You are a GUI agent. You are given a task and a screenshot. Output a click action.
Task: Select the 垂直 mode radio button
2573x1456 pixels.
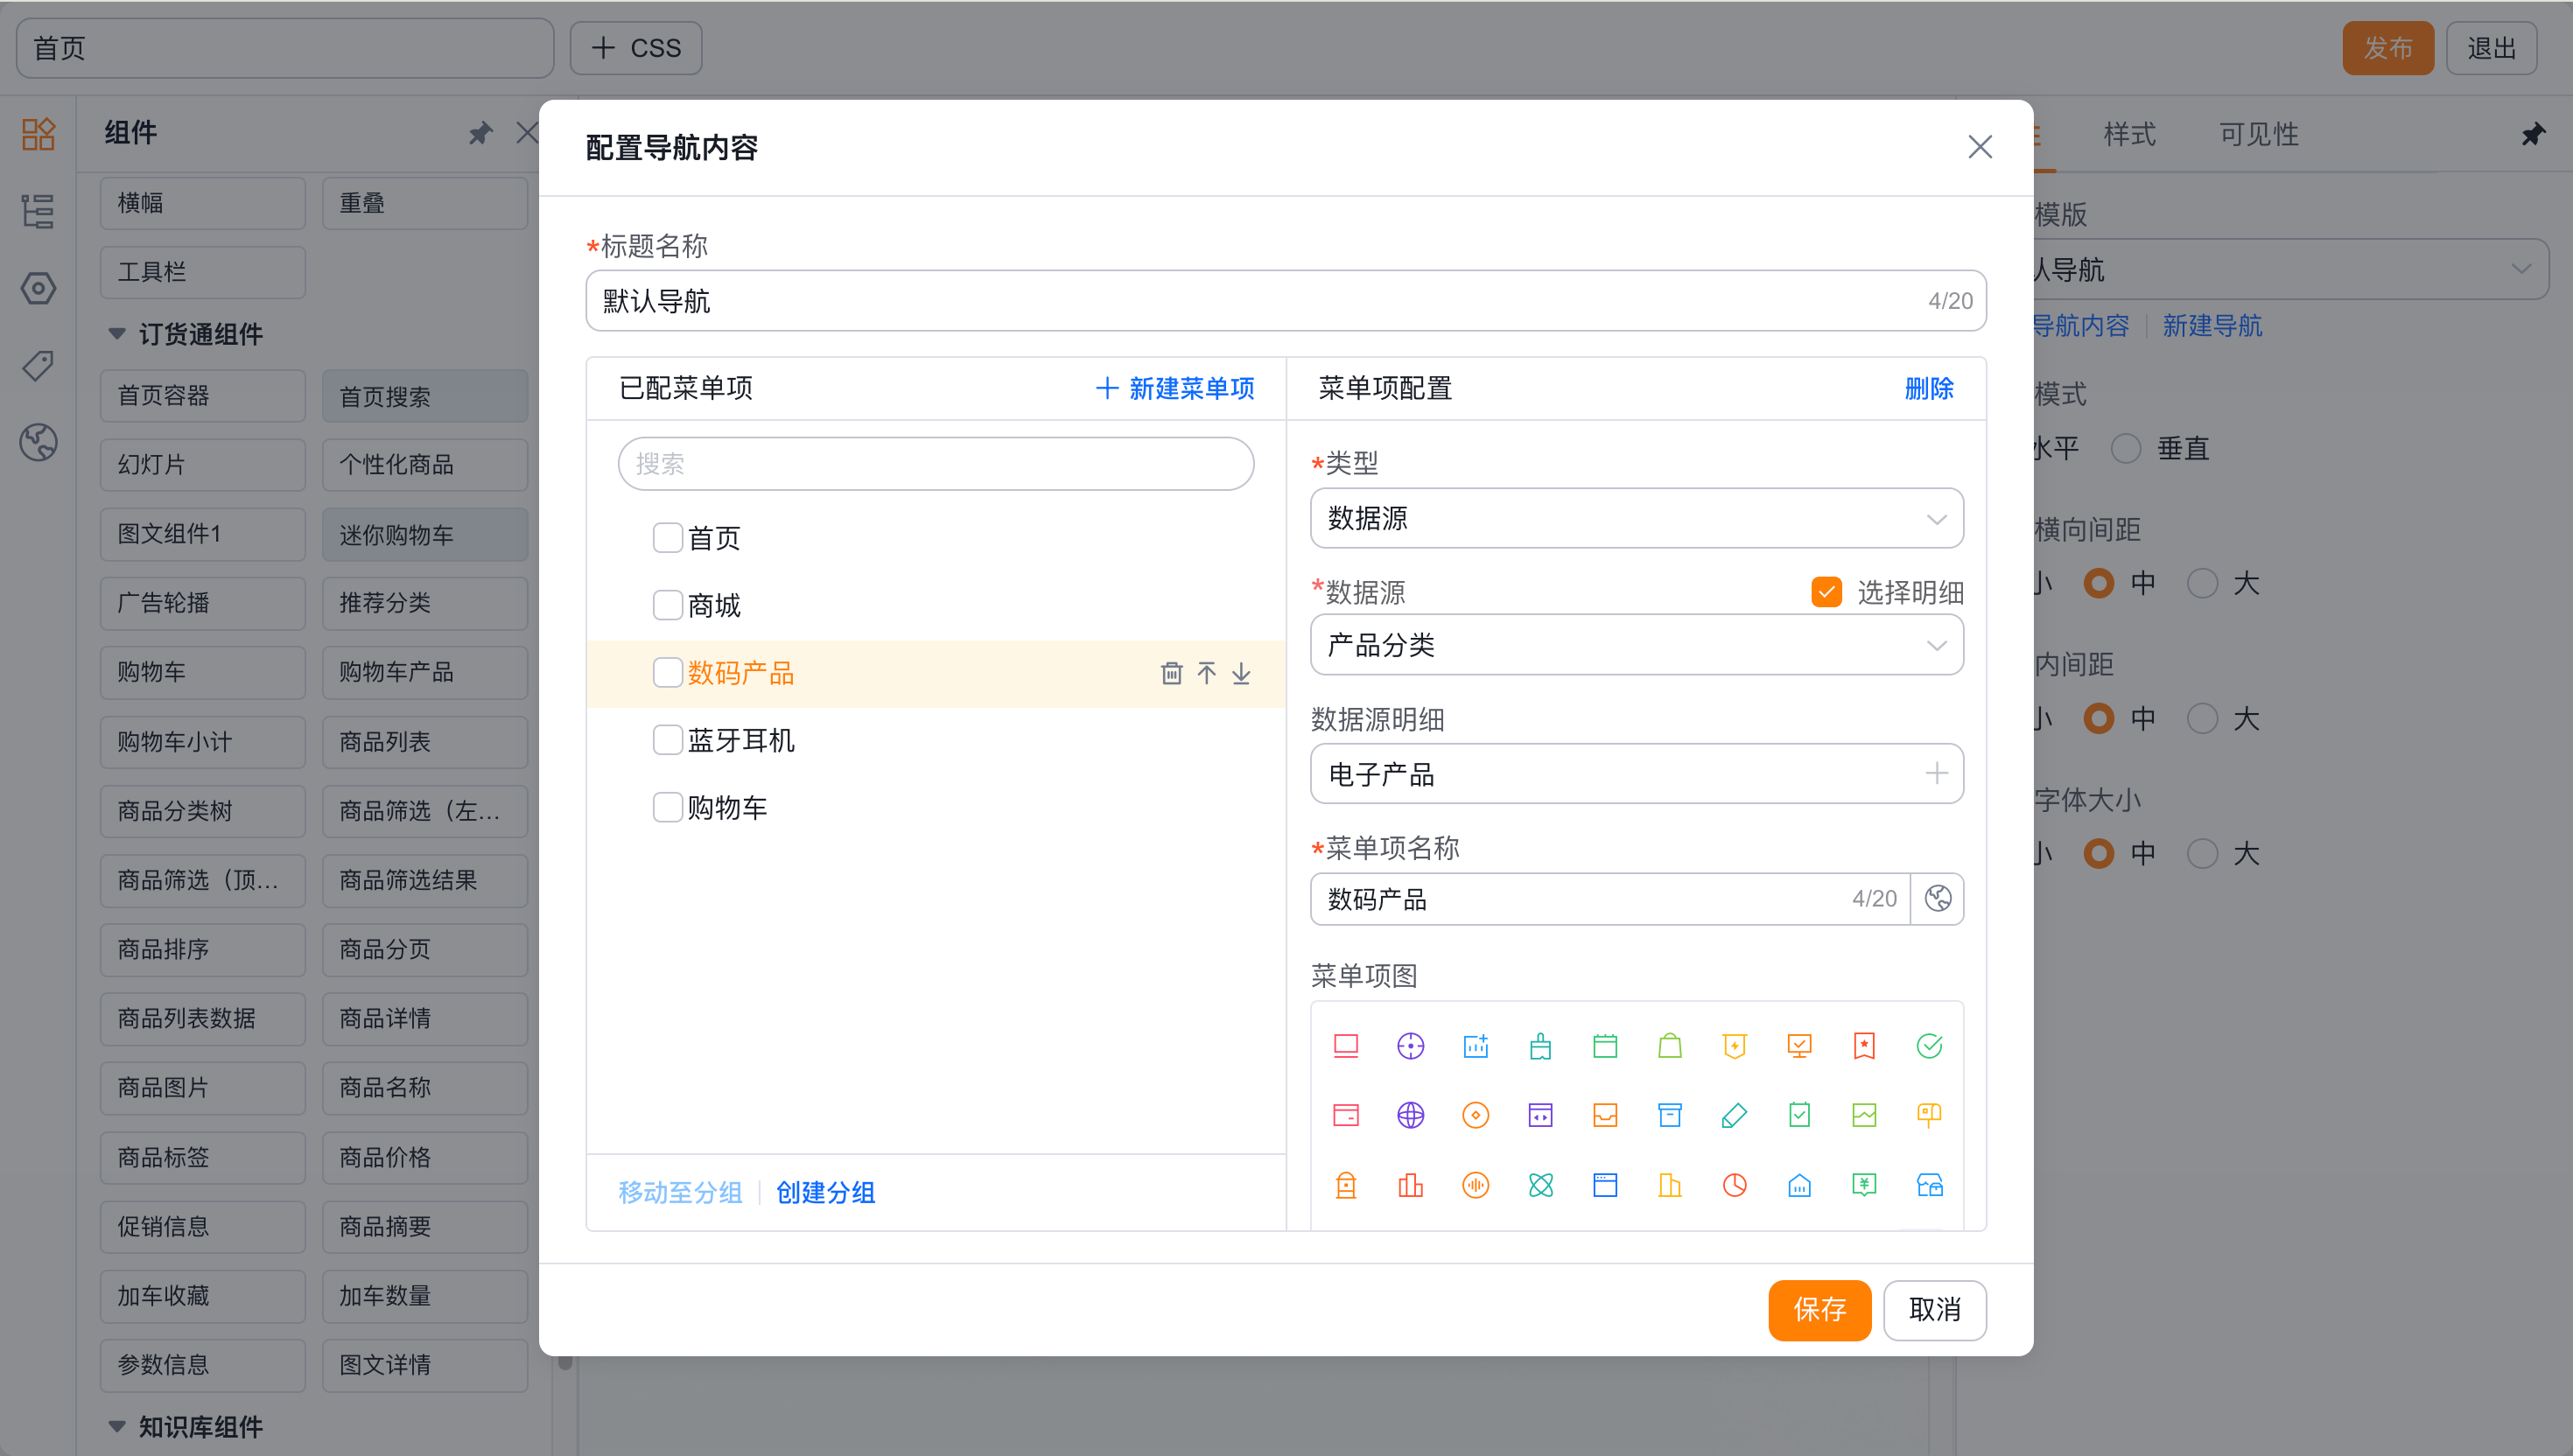click(x=2125, y=448)
